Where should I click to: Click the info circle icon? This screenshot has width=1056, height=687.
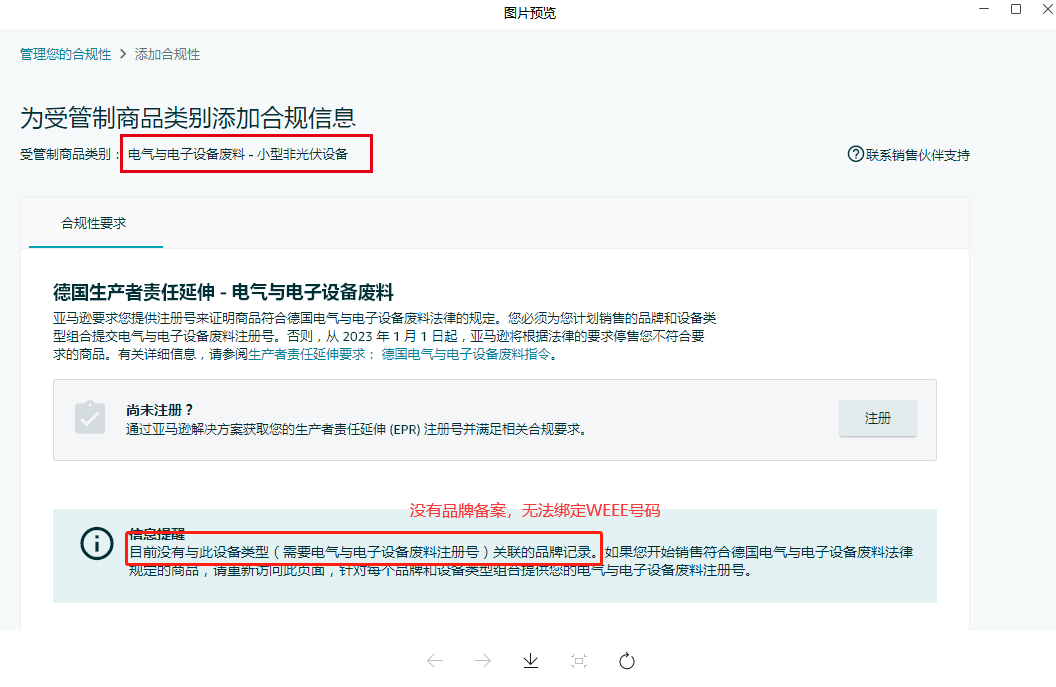point(97,543)
